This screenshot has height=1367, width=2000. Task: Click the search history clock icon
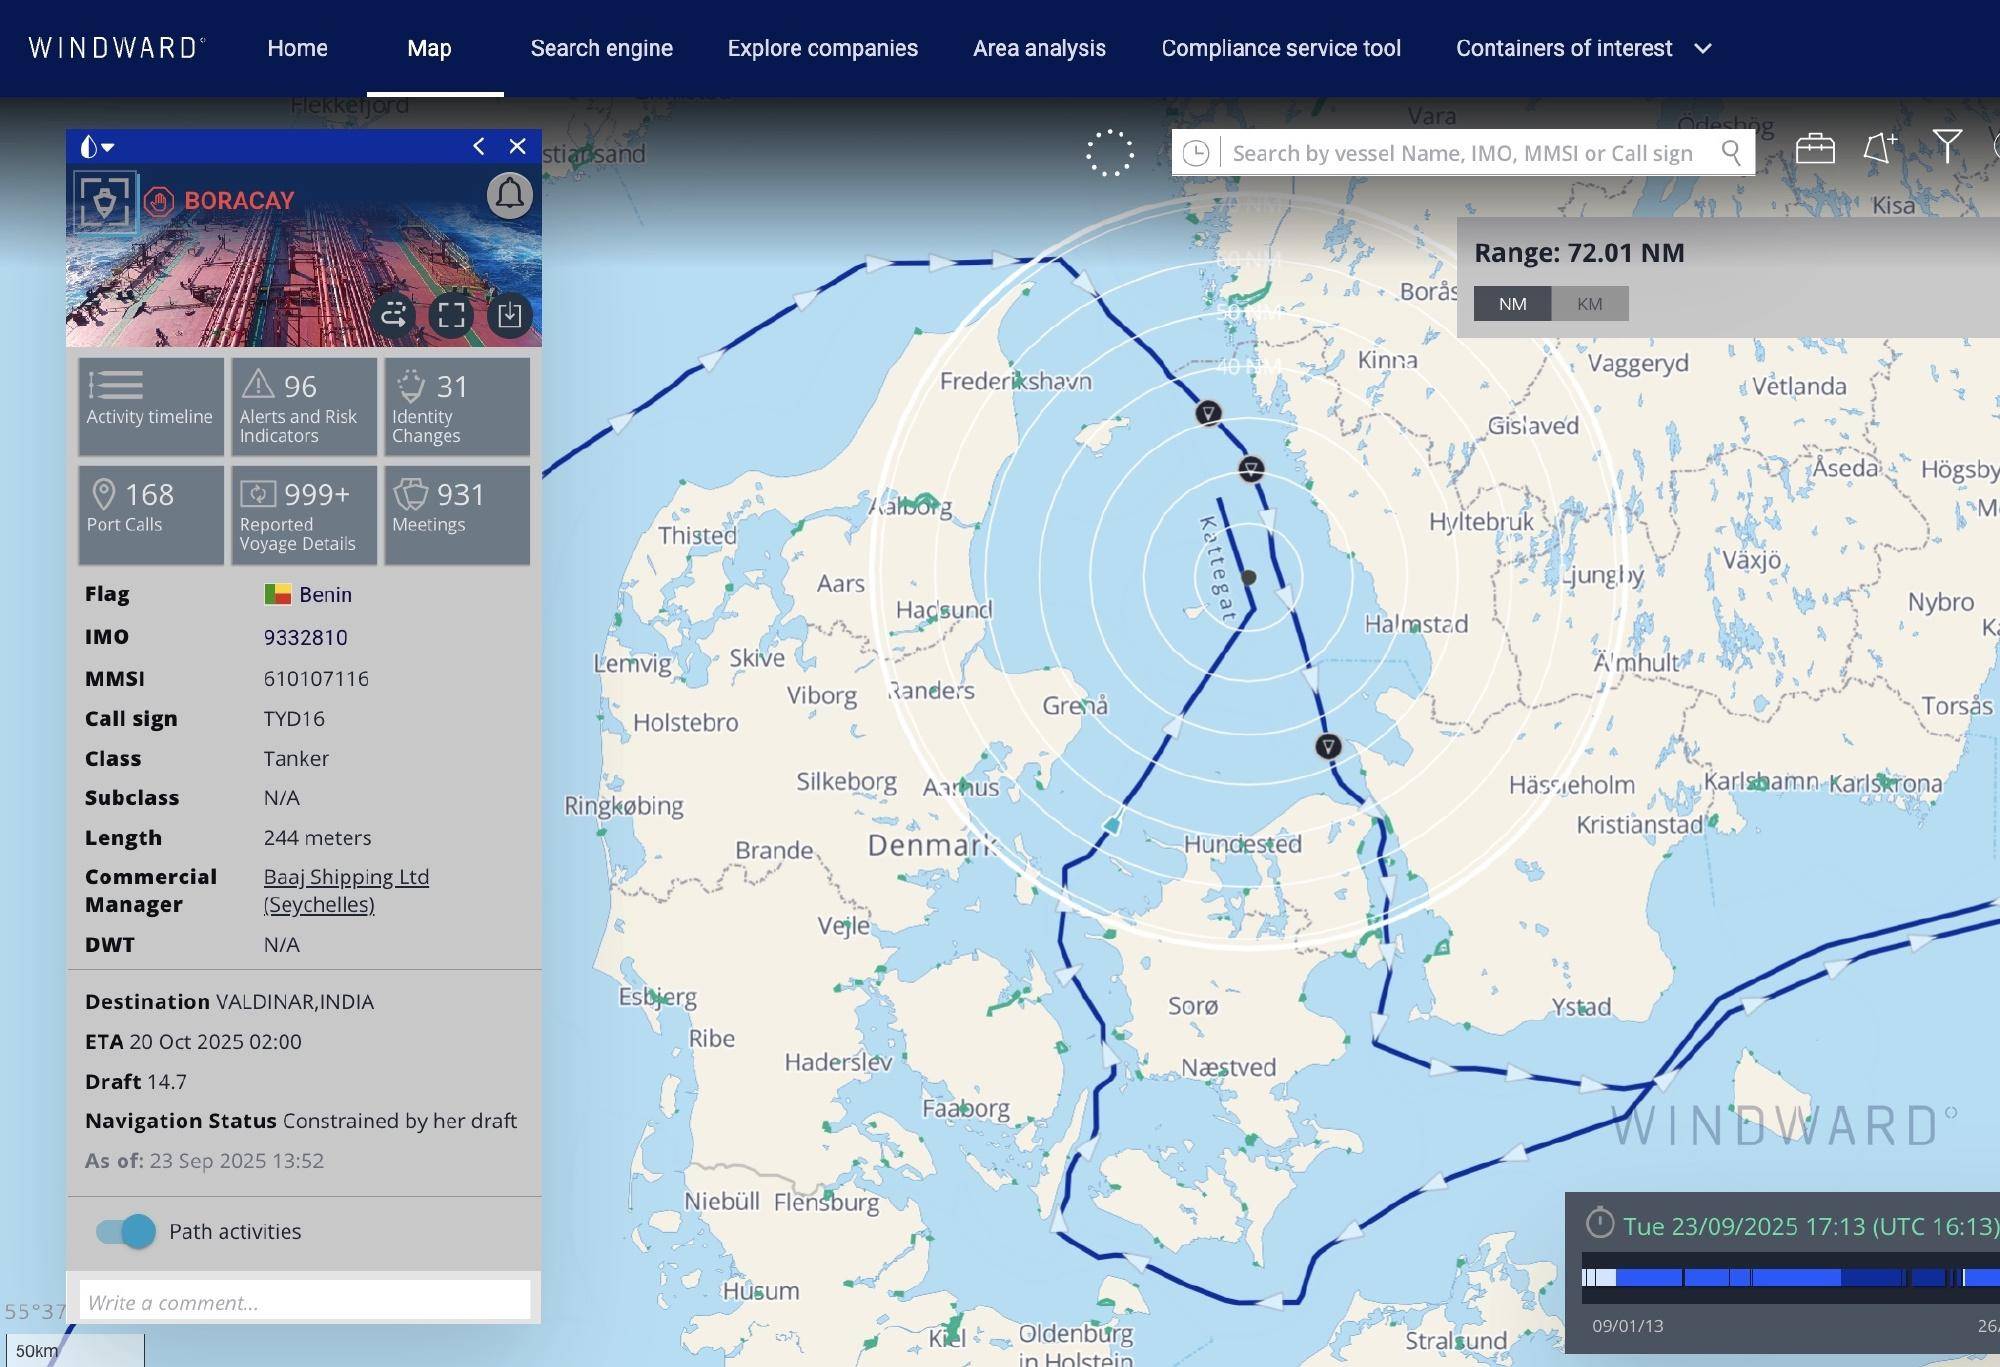pyautogui.click(x=1196, y=153)
